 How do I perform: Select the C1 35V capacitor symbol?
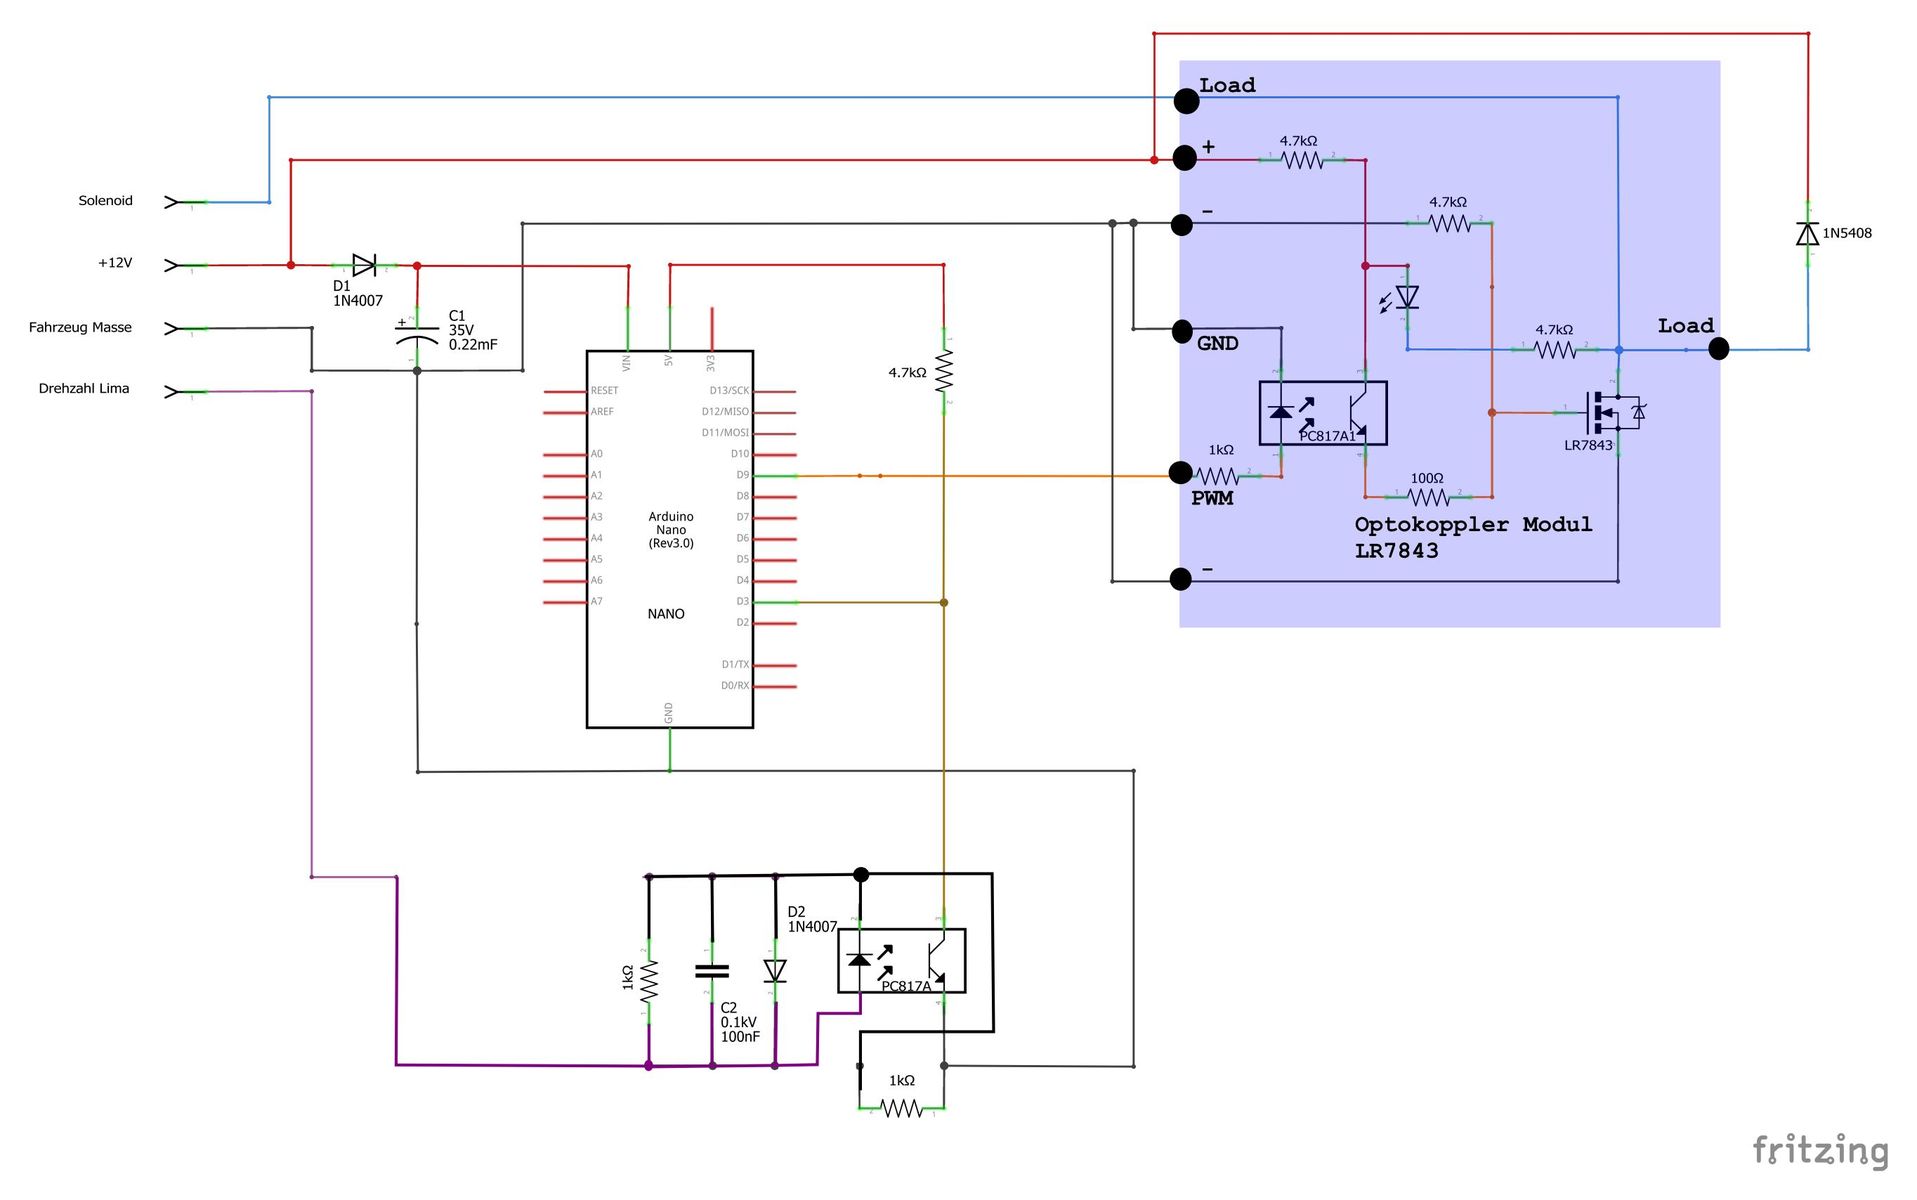(x=417, y=334)
